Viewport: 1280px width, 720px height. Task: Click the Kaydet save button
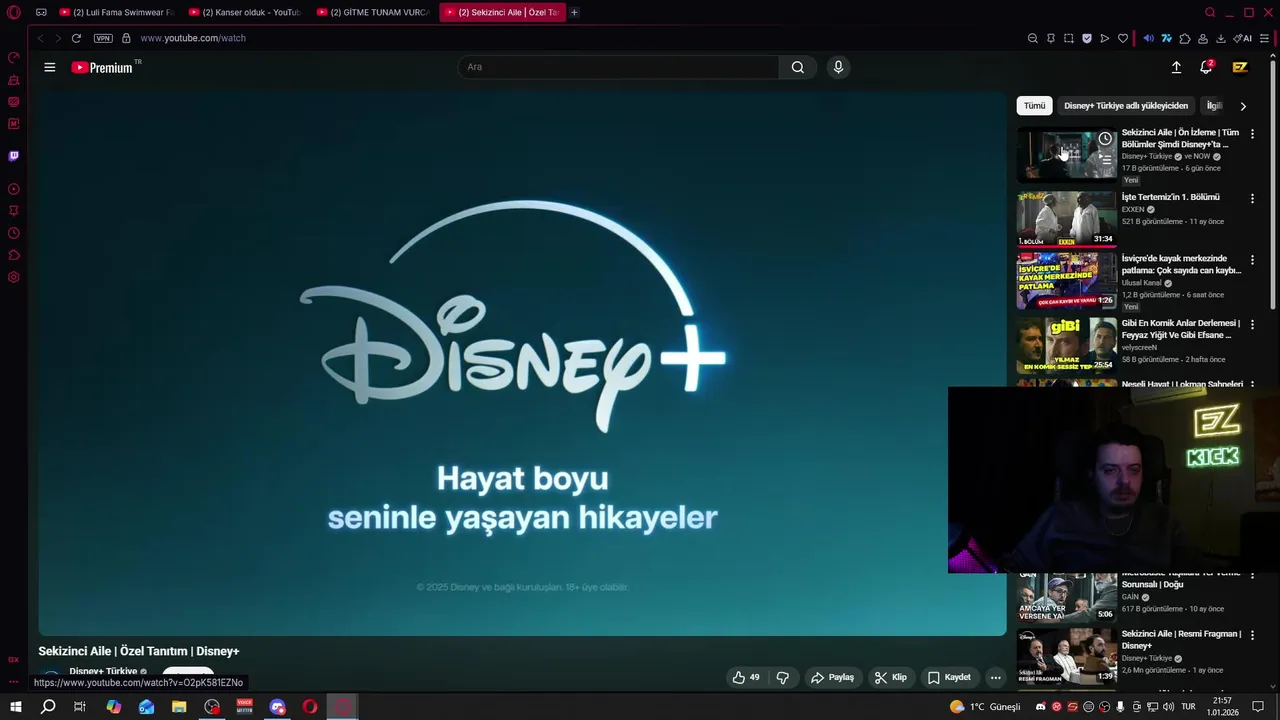949,677
